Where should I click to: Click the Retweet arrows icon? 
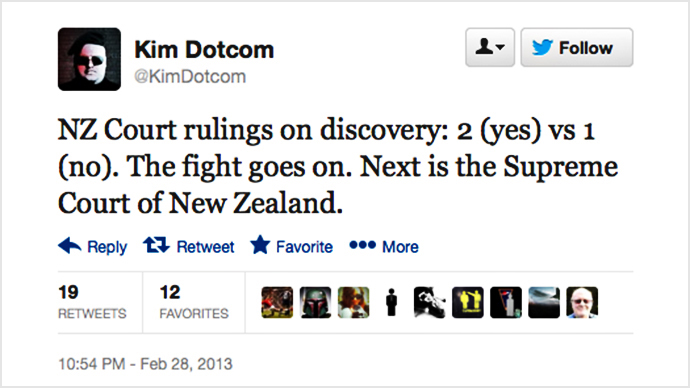coord(156,245)
